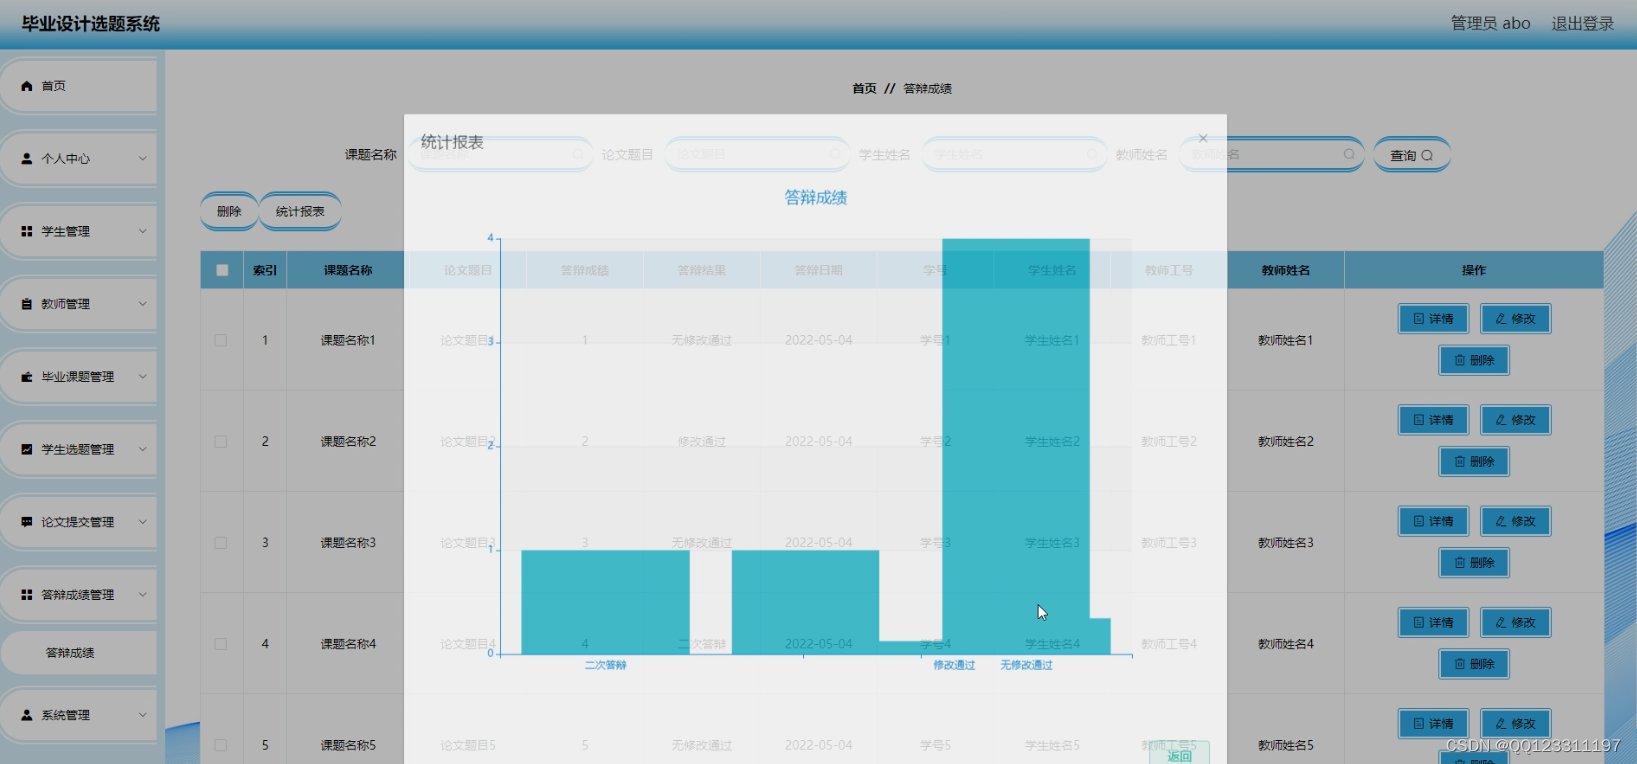Collapse the 答辩成绩管理 menu chevron

142,594
